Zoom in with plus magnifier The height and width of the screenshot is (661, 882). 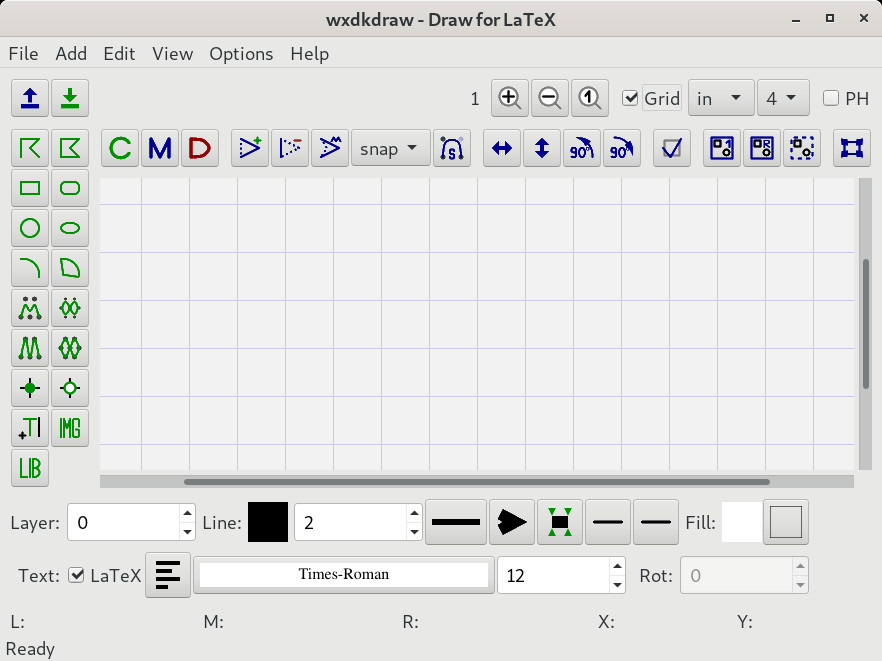510,98
